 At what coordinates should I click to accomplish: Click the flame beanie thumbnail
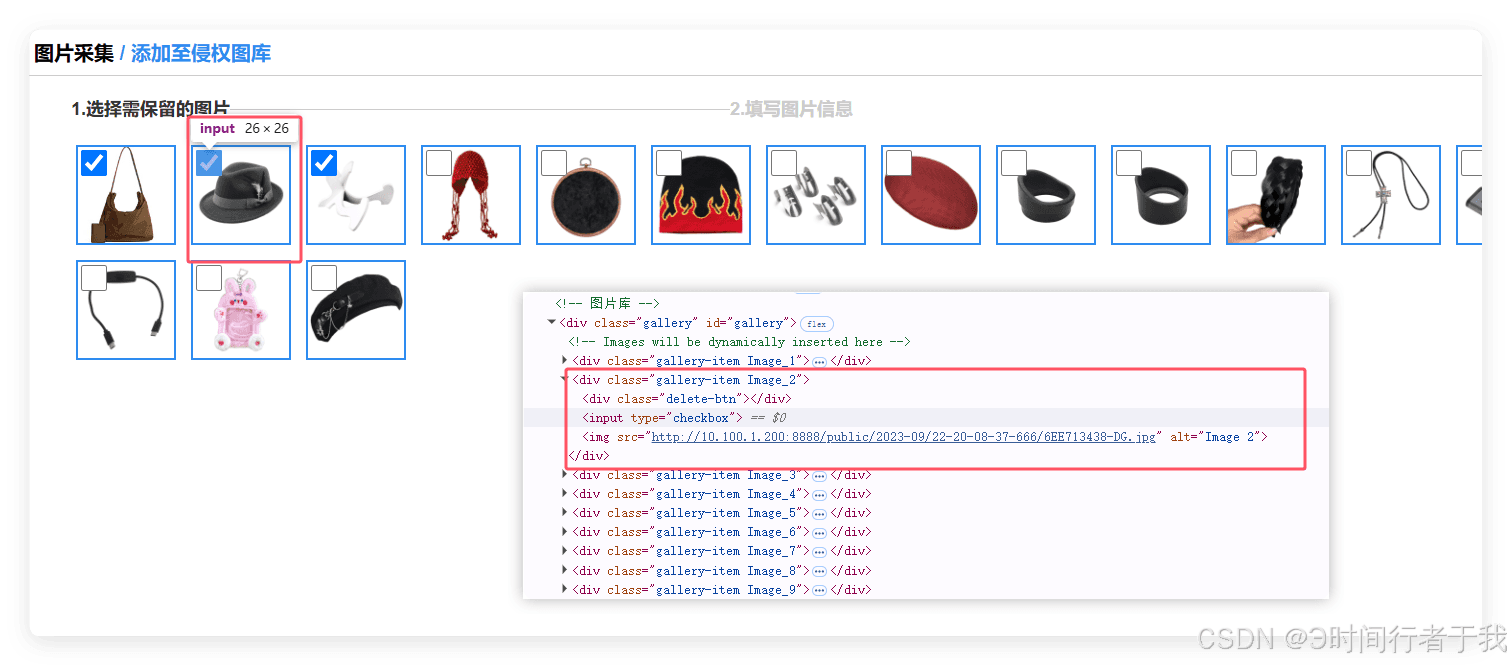[701, 195]
